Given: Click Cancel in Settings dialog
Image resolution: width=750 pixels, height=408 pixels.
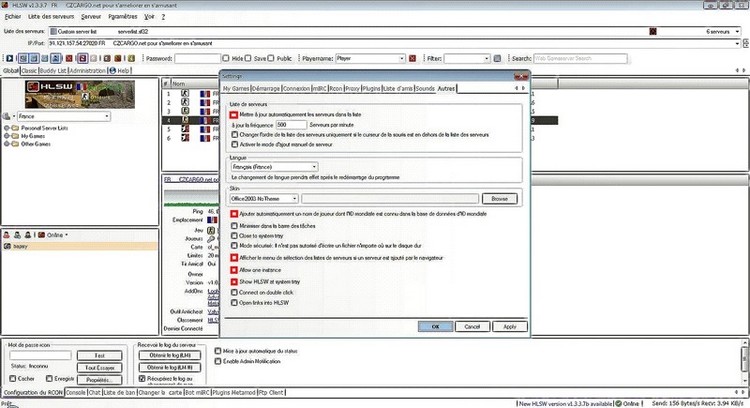Looking at the screenshot, I should [472, 327].
